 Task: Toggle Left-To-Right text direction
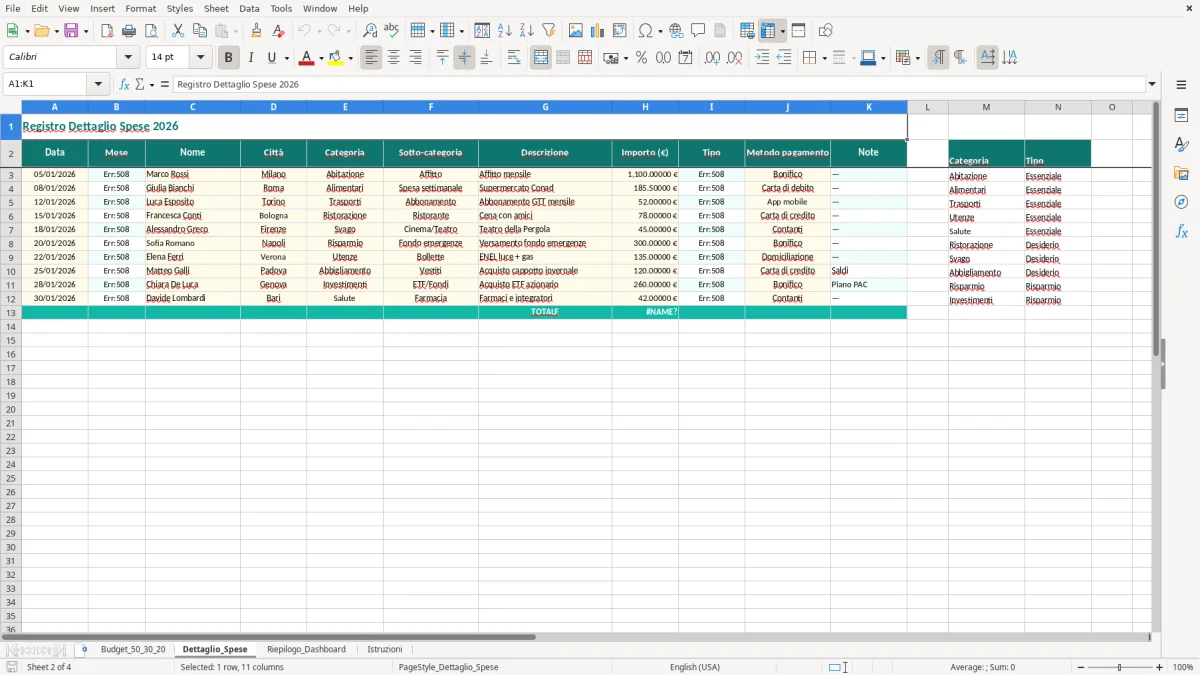pos(938,58)
